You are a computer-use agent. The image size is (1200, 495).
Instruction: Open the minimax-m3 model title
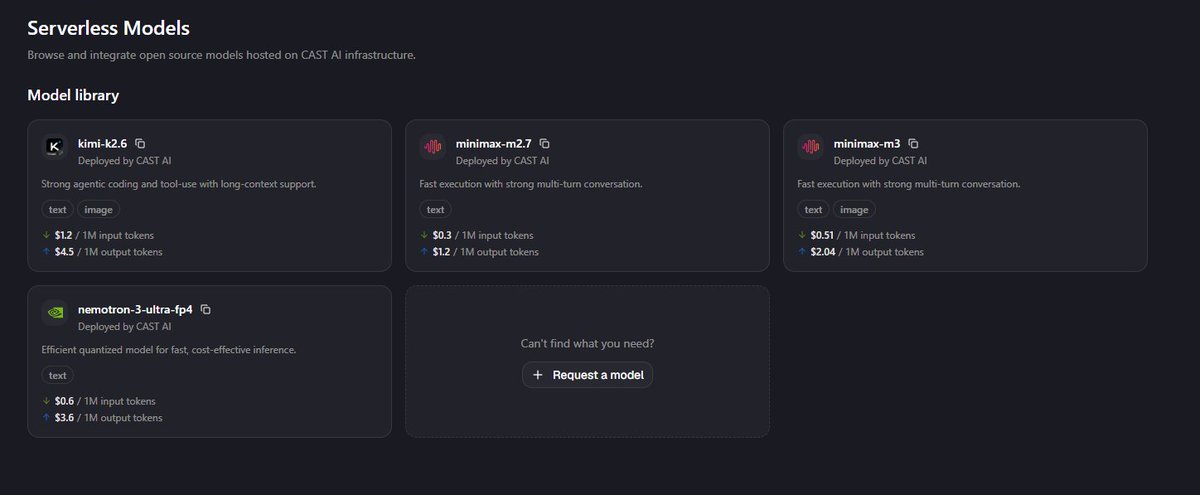pyautogui.click(x=867, y=144)
